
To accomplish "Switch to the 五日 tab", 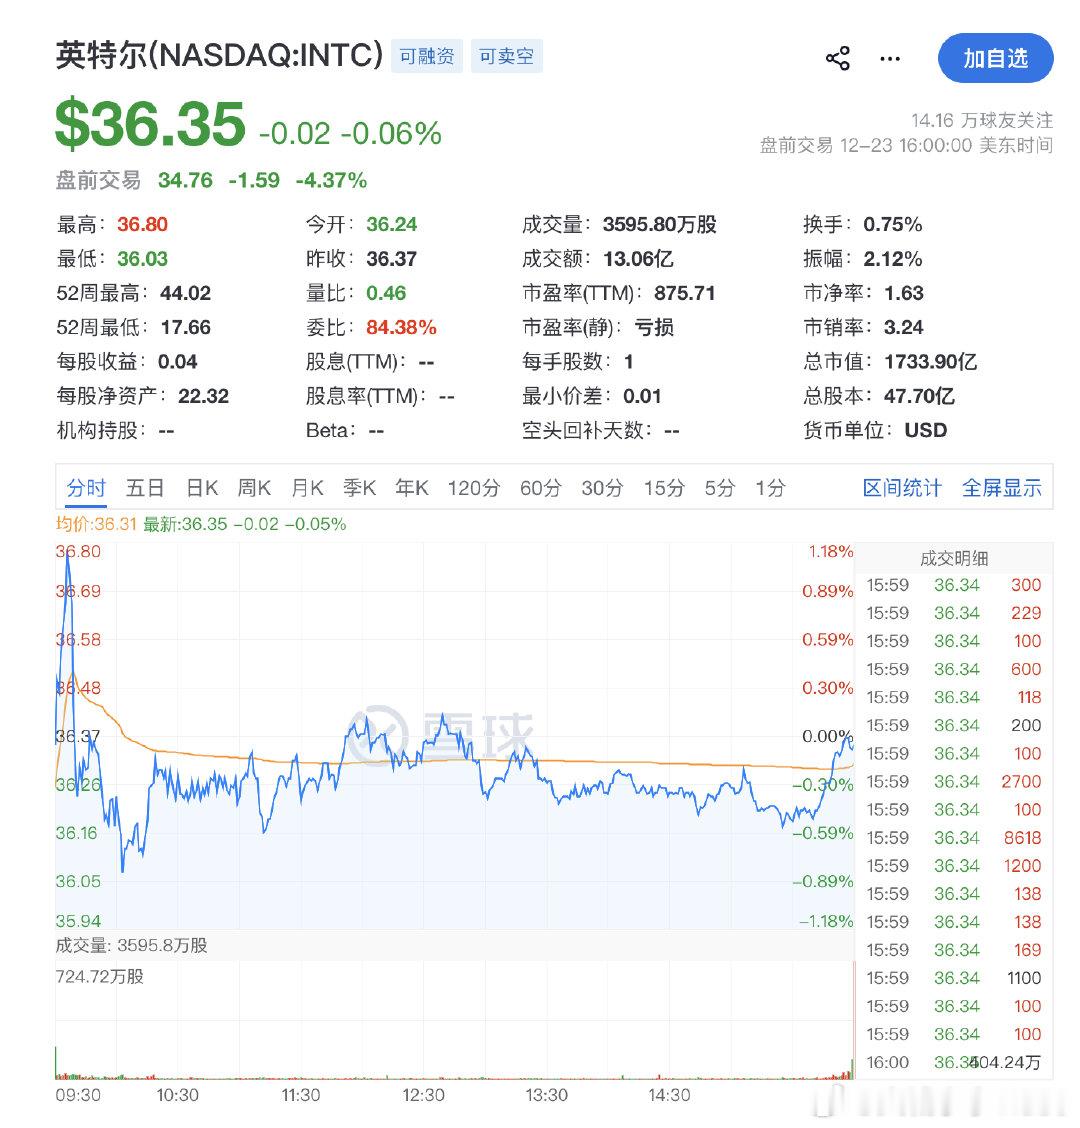I will tap(145, 488).
